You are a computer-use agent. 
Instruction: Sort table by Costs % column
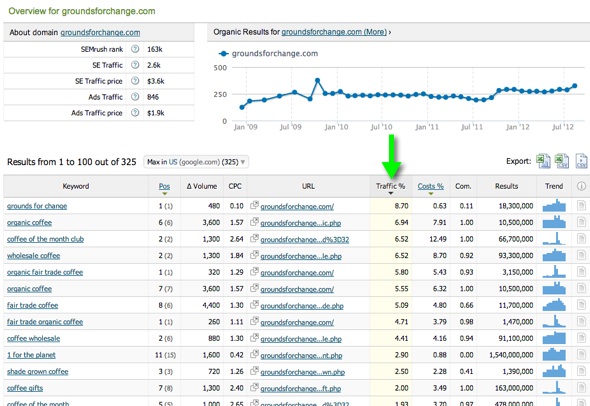pos(430,186)
